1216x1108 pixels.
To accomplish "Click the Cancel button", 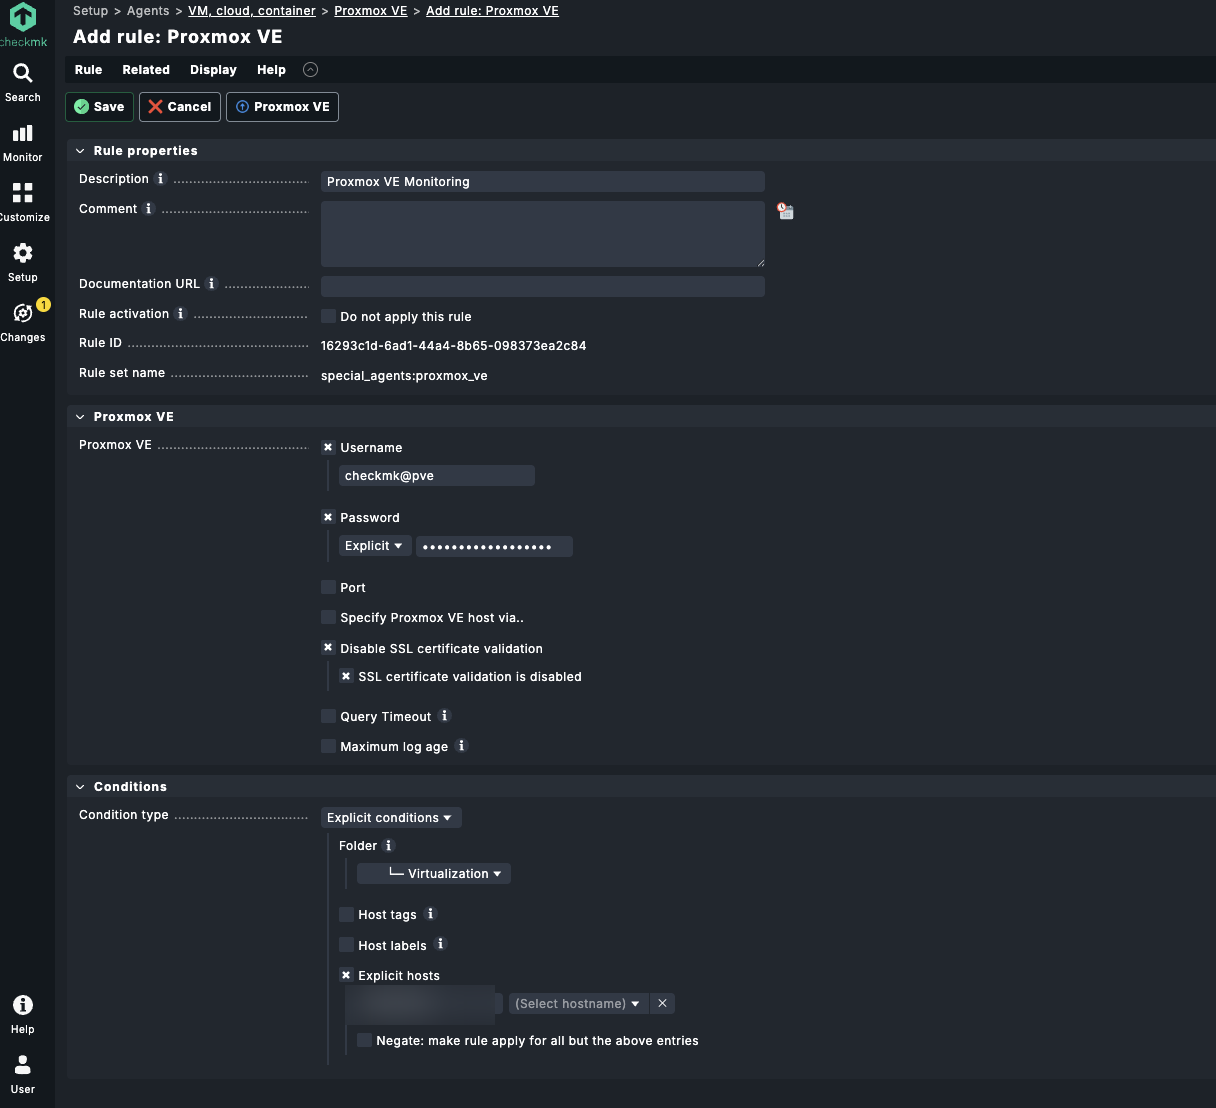I will (x=180, y=107).
